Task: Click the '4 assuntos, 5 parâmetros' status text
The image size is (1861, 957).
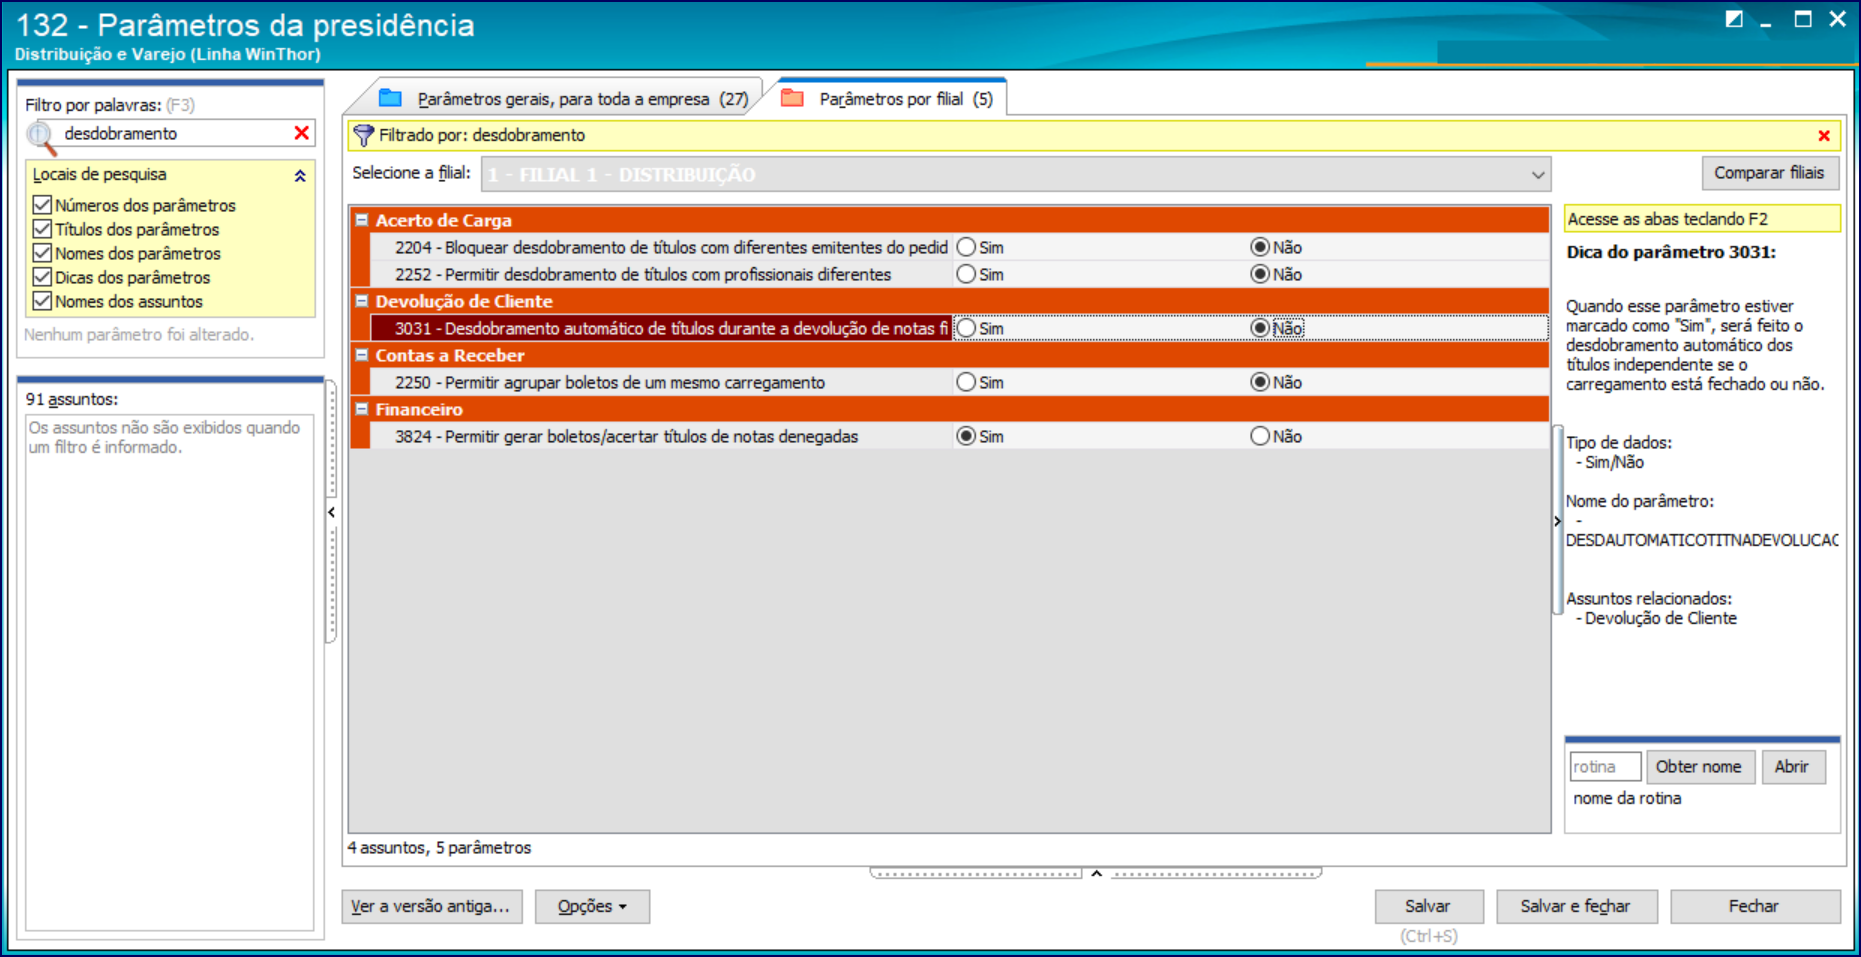Action: pyautogui.click(x=440, y=847)
